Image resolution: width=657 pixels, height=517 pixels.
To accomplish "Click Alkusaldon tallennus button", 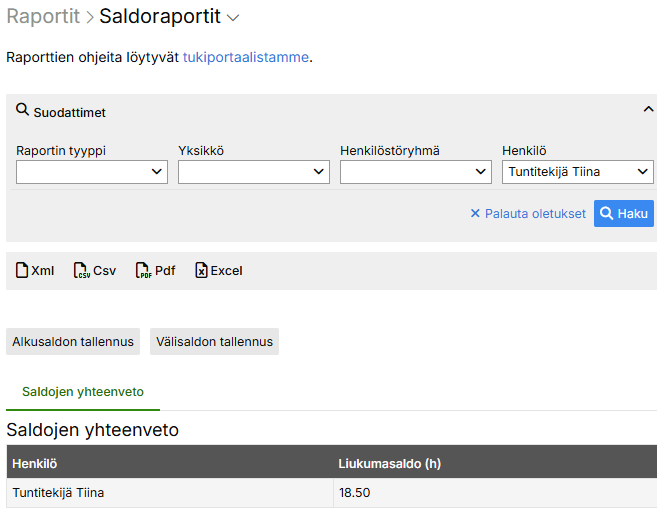I will (73, 342).
